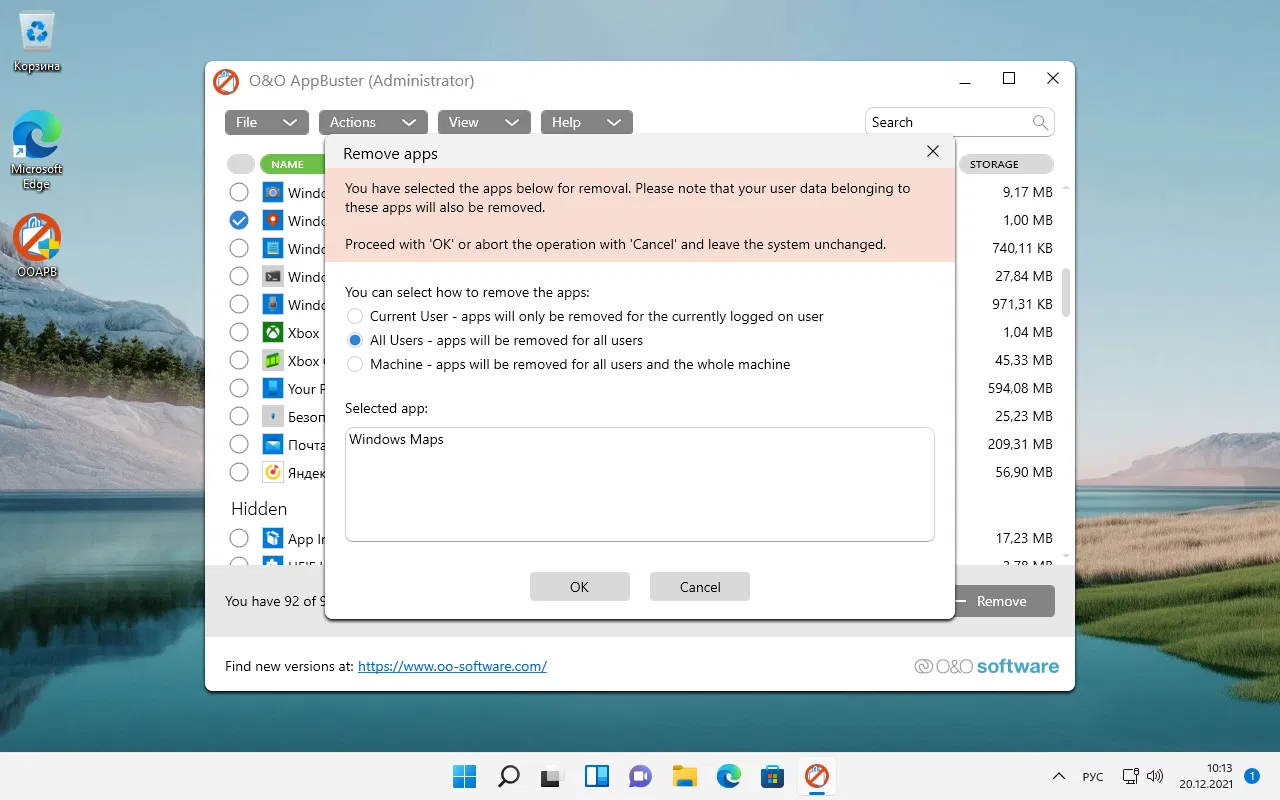Image resolution: width=1280 pixels, height=800 pixels.
Task: Select the Microsoft Edge desktop shortcut
Action: pyautogui.click(x=37, y=150)
